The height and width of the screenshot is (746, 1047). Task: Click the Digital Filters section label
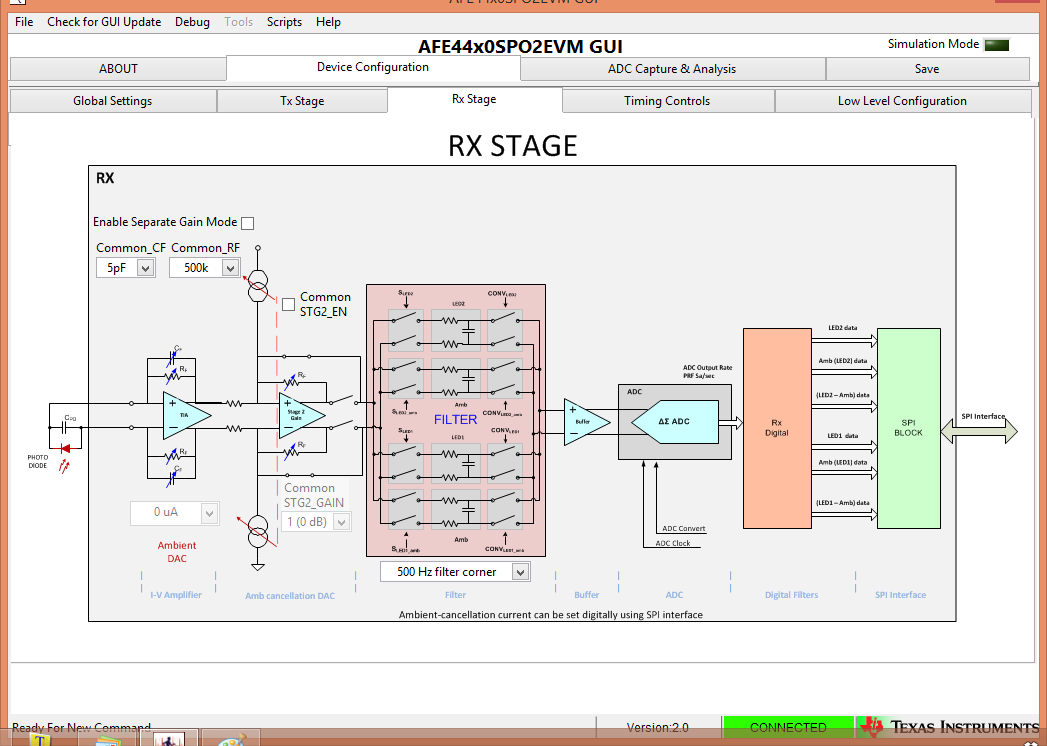point(791,594)
